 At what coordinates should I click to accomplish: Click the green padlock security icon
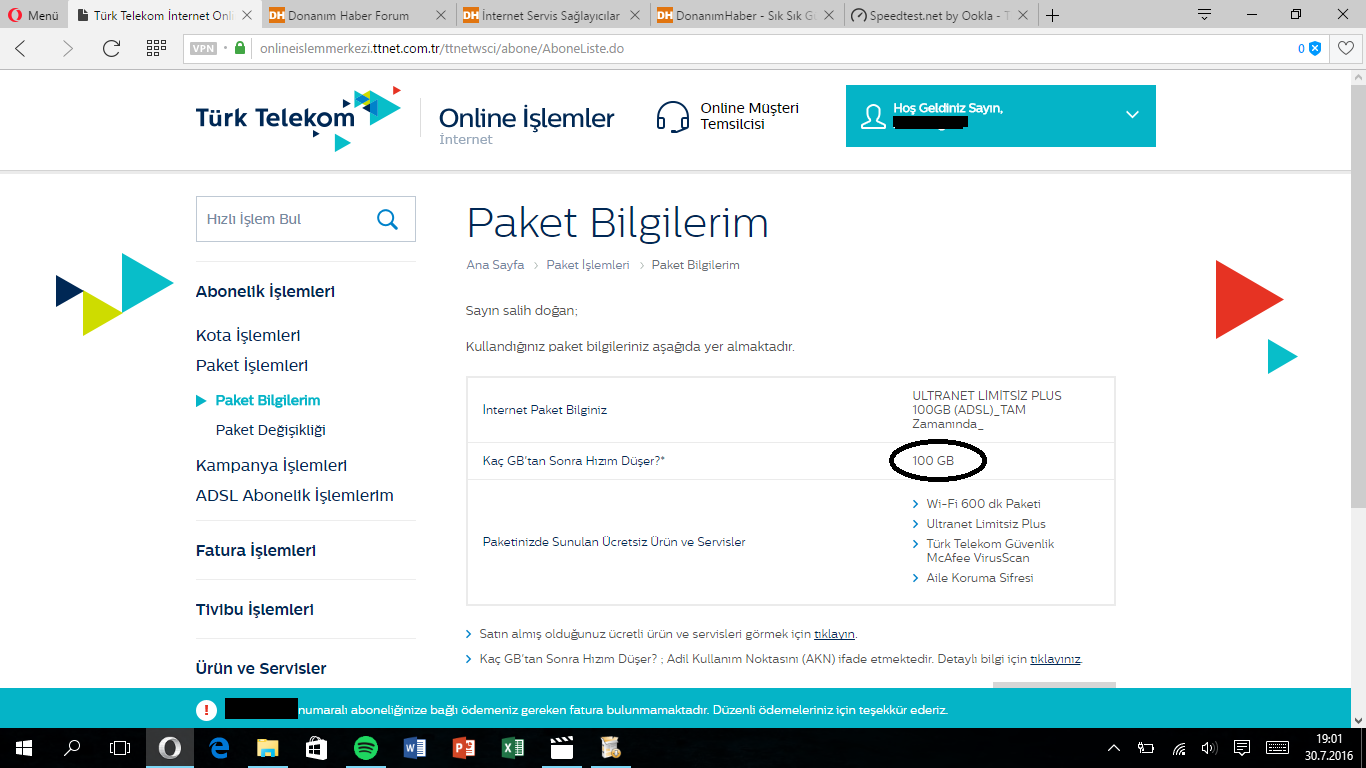(x=240, y=48)
